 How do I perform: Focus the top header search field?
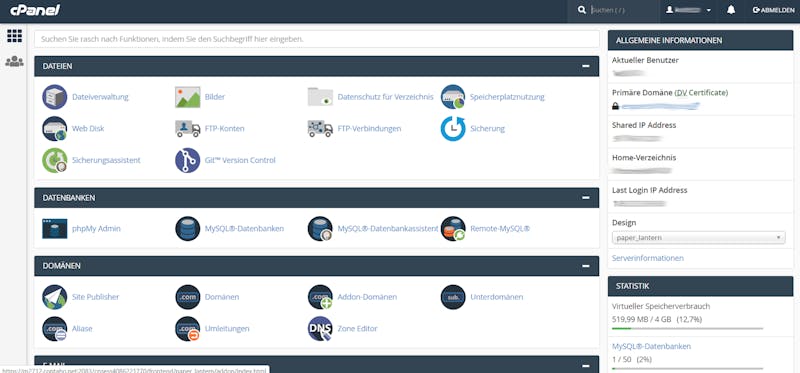pos(622,10)
